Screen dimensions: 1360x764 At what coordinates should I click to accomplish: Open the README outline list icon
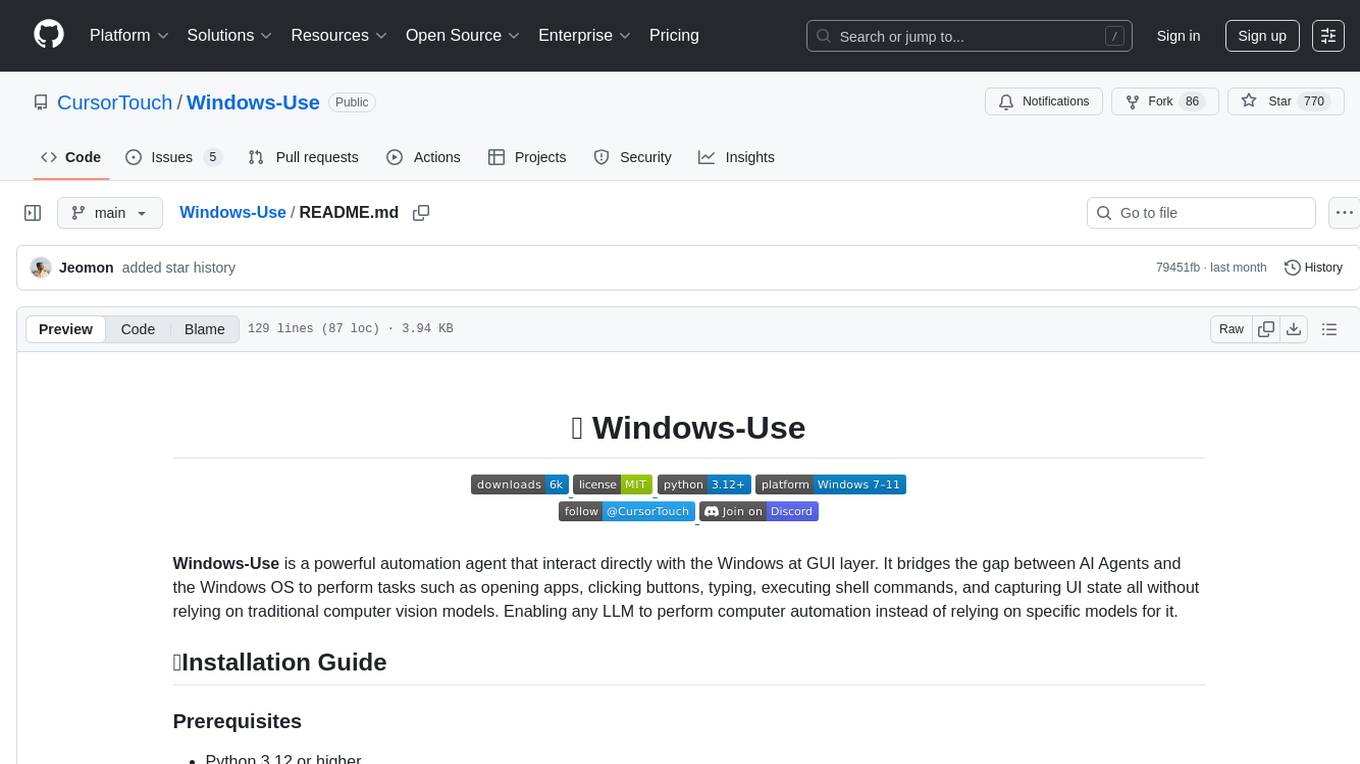(1329, 329)
